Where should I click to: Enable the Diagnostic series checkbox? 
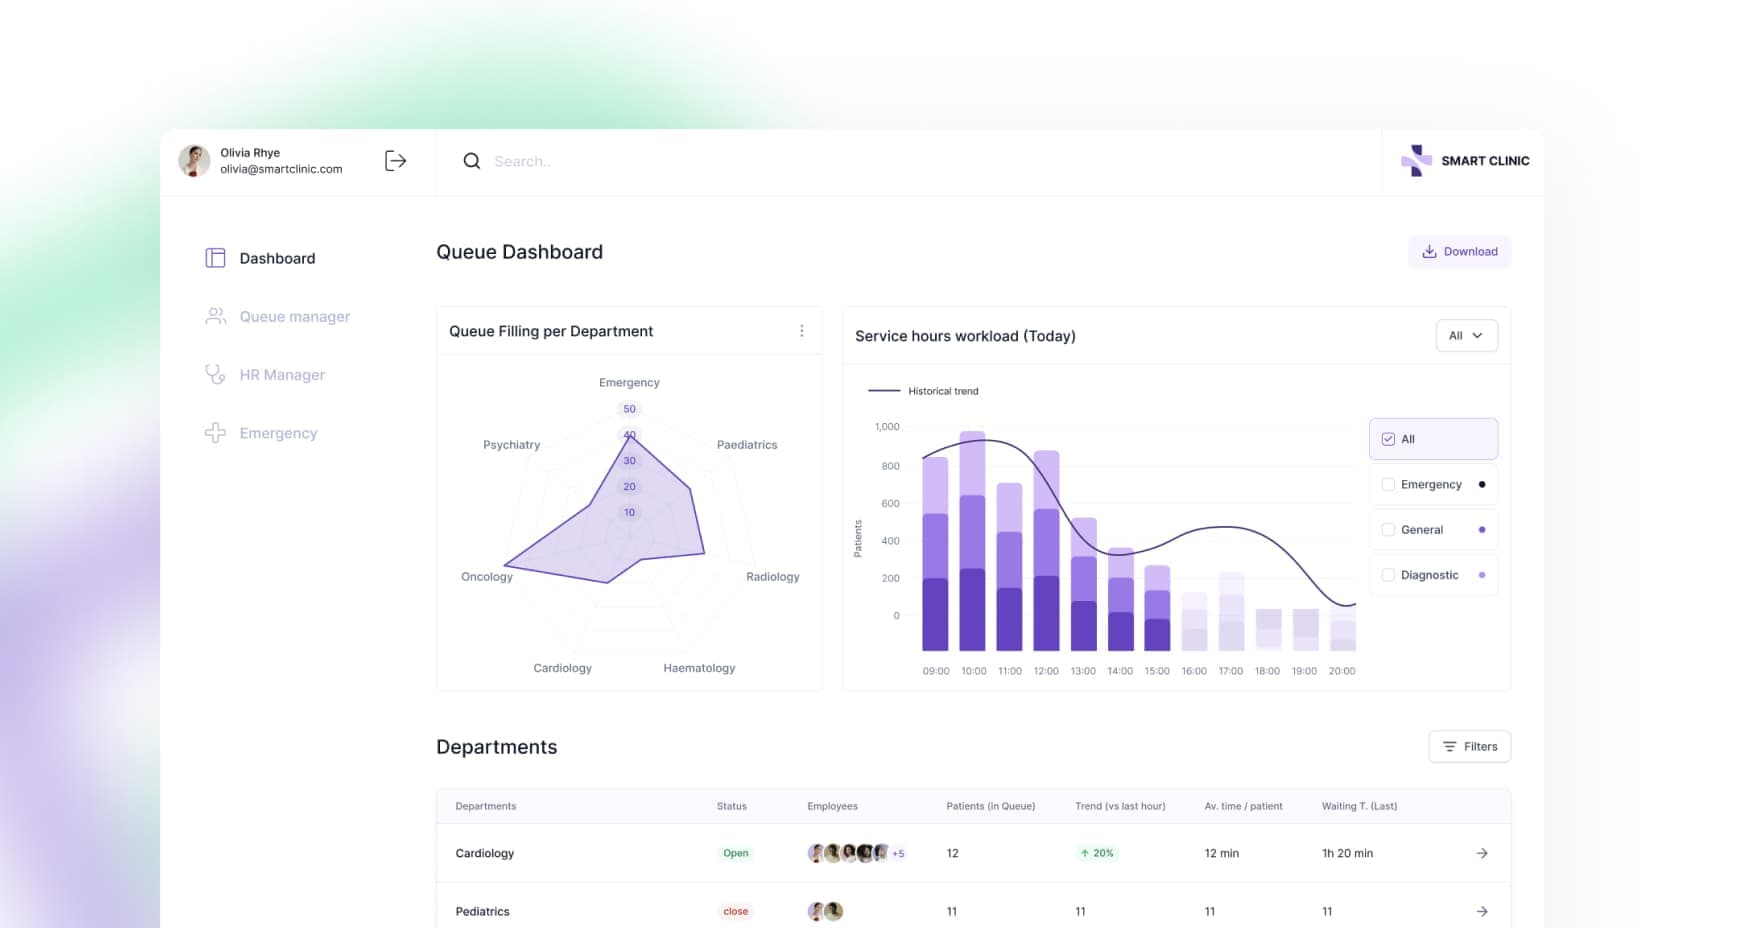click(1388, 575)
